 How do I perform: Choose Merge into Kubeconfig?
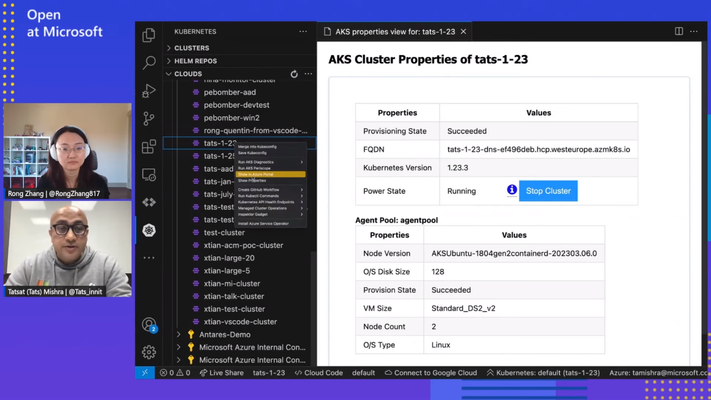[270, 146]
